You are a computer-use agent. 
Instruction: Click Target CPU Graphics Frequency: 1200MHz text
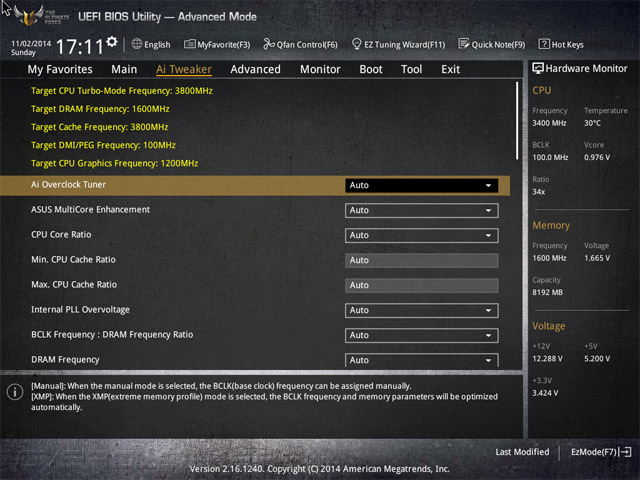point(115,163)
